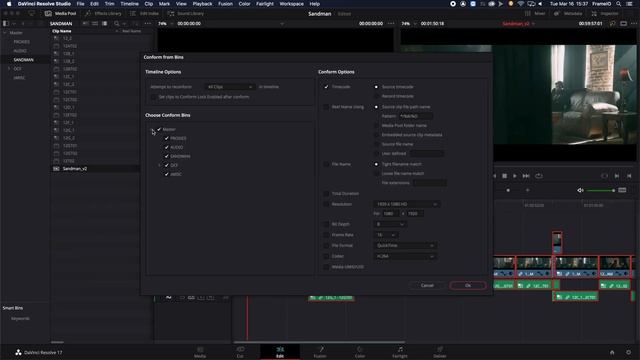Open project settings gear icon
The width and height of the screenshot is (640, 360).
click(x=629, y=352)
